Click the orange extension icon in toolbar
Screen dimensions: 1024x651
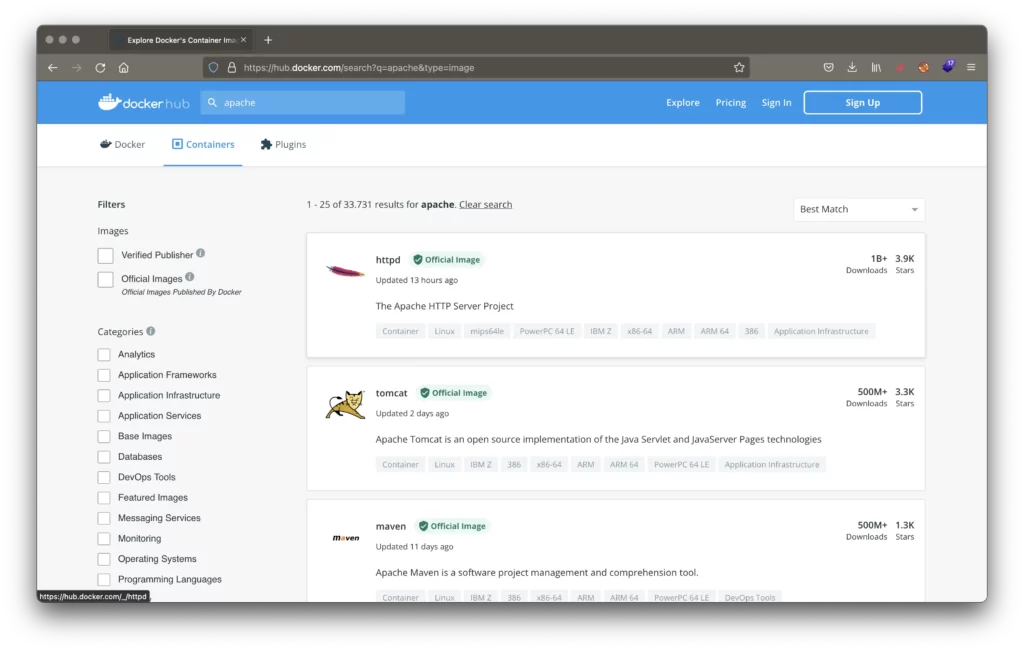coord(923,67)
